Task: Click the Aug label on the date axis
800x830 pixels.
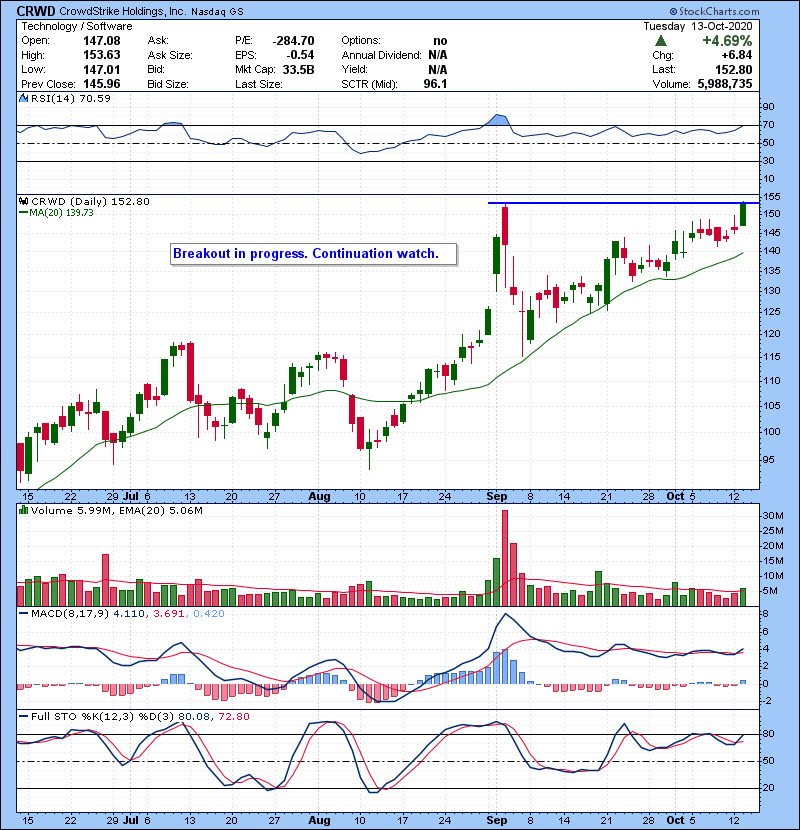Action: 320,496
